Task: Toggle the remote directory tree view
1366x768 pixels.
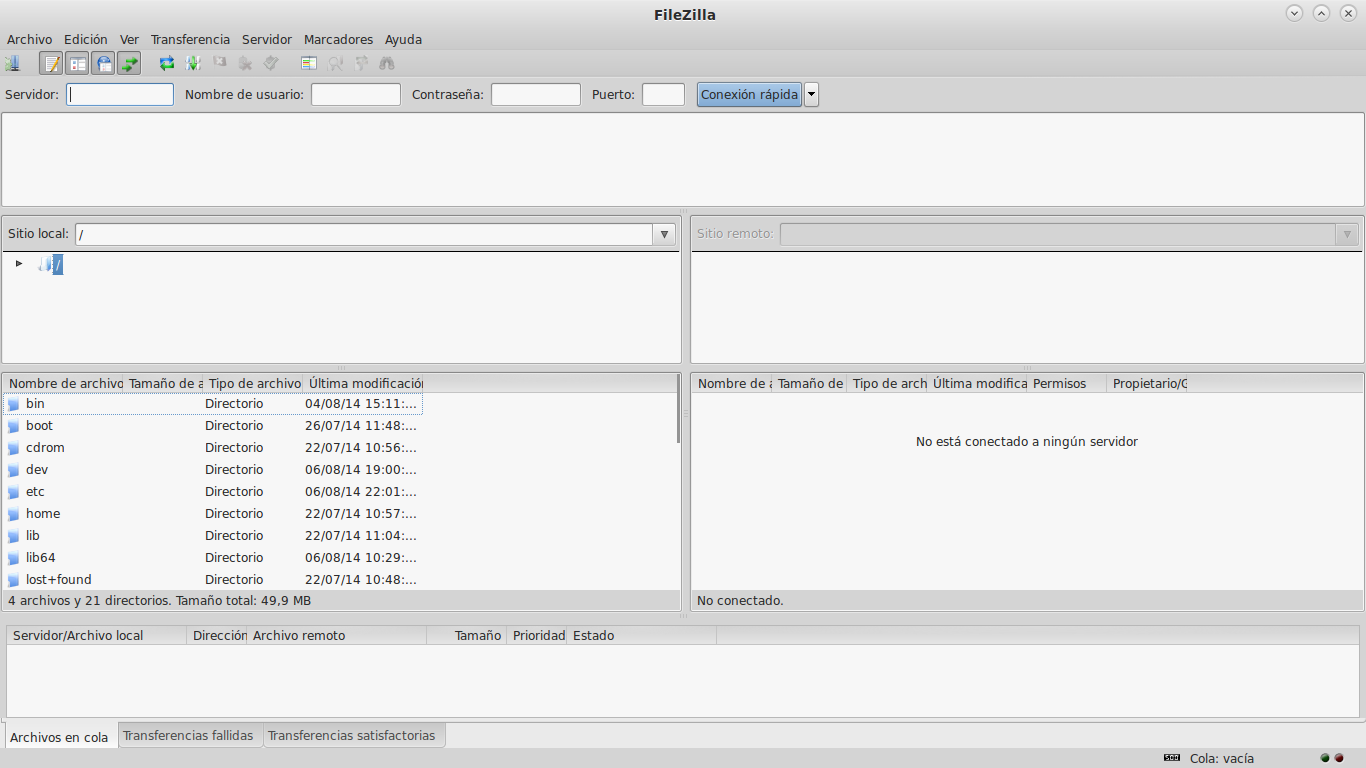Action: (x=103, y=64)
